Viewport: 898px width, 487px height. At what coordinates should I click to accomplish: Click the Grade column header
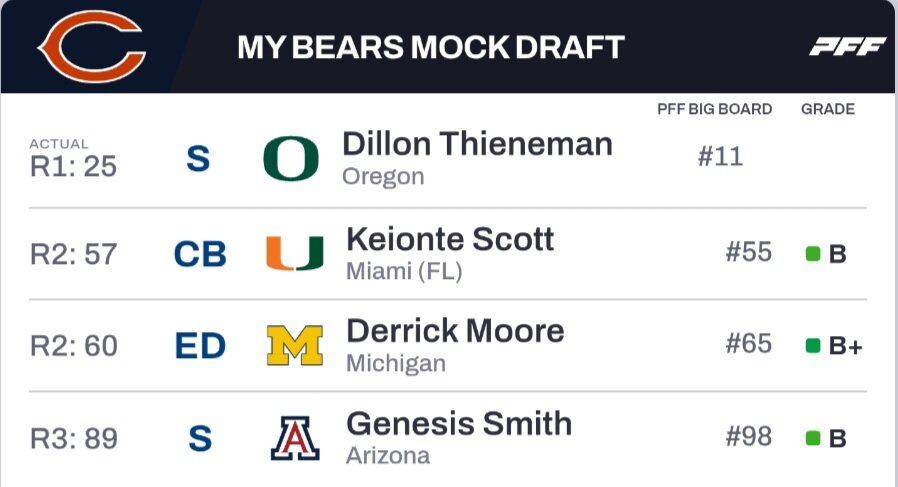(827, 109)
